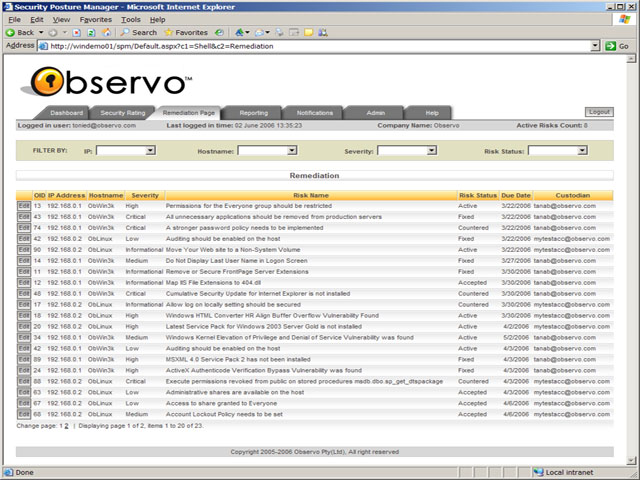Open the Favorites star toolbar button

pyautogui.click(x=186, y=33)
